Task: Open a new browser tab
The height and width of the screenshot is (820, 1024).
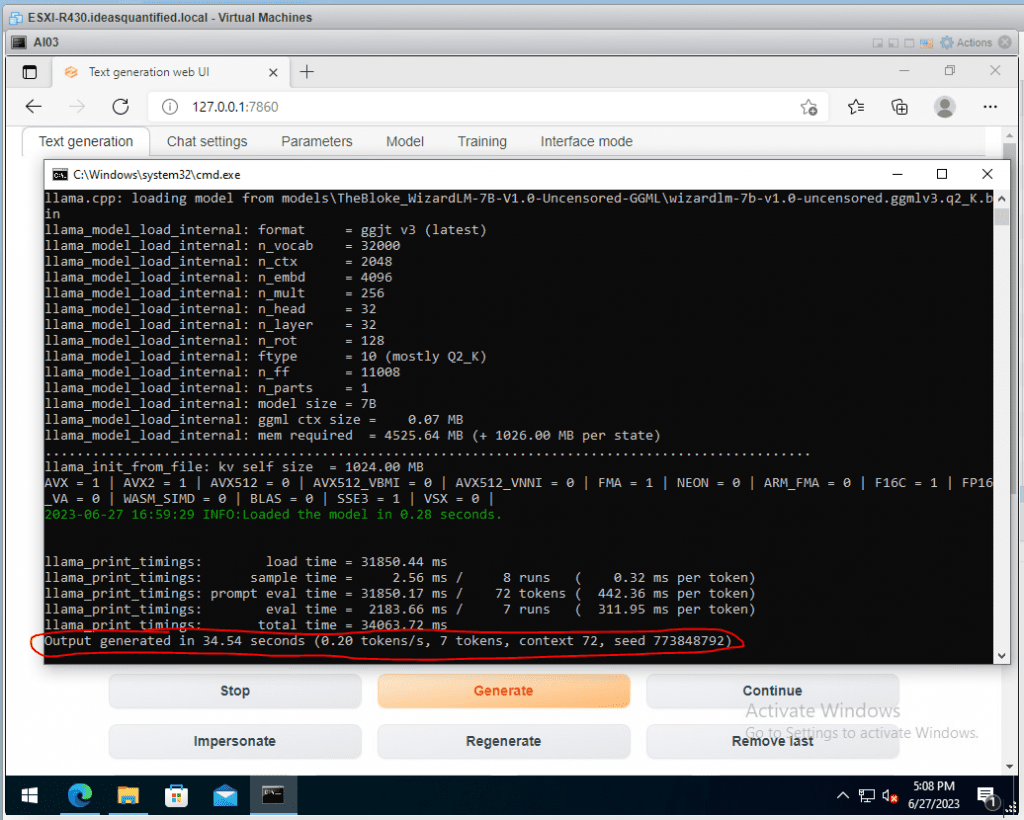Action: (307, 72)
